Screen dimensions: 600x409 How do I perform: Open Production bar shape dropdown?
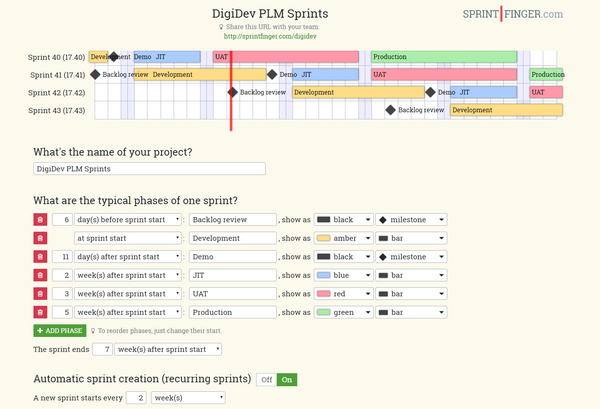[411, 312]
